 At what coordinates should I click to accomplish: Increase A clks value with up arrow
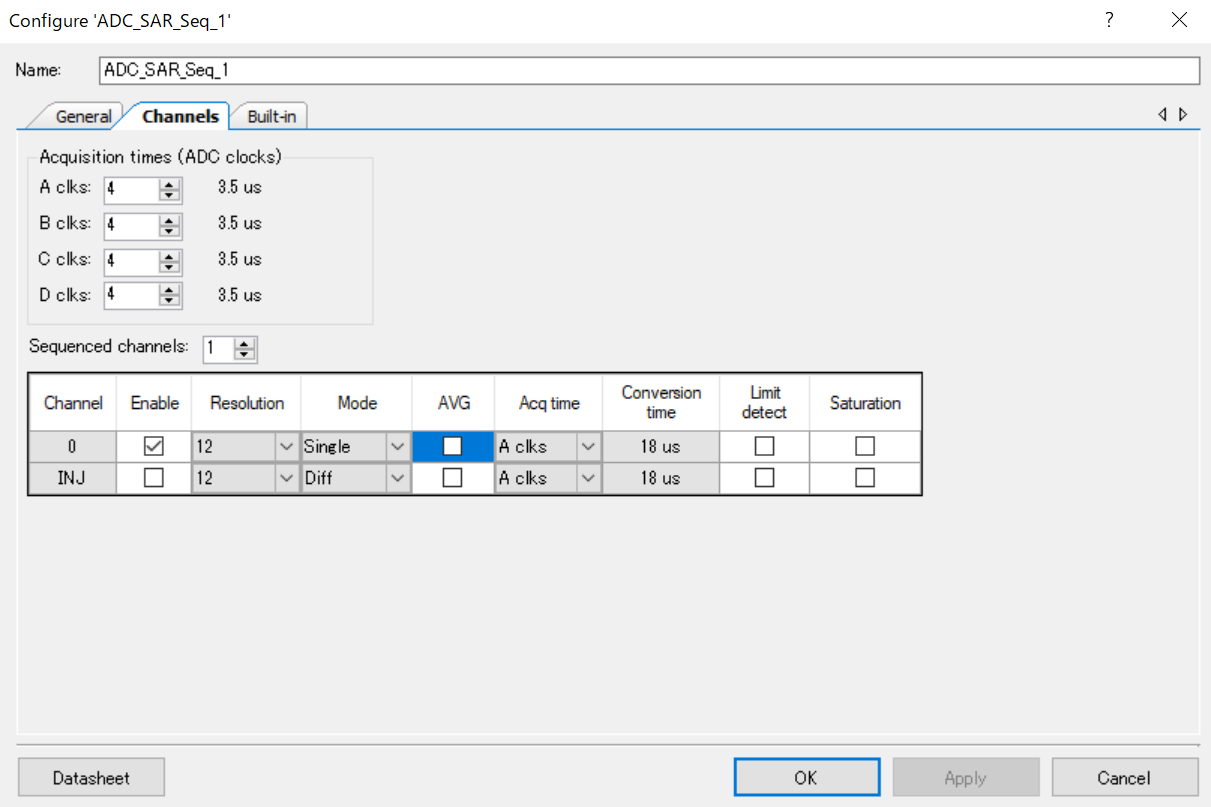pyautogui.click(x=170, y=183)
